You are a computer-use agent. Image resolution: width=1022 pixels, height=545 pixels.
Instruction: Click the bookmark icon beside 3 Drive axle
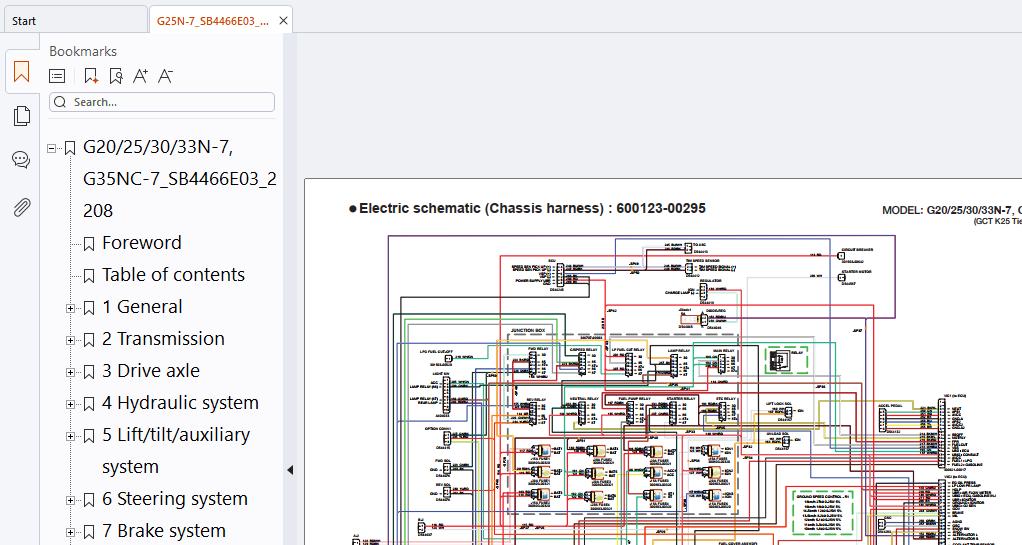click(89, 372)
